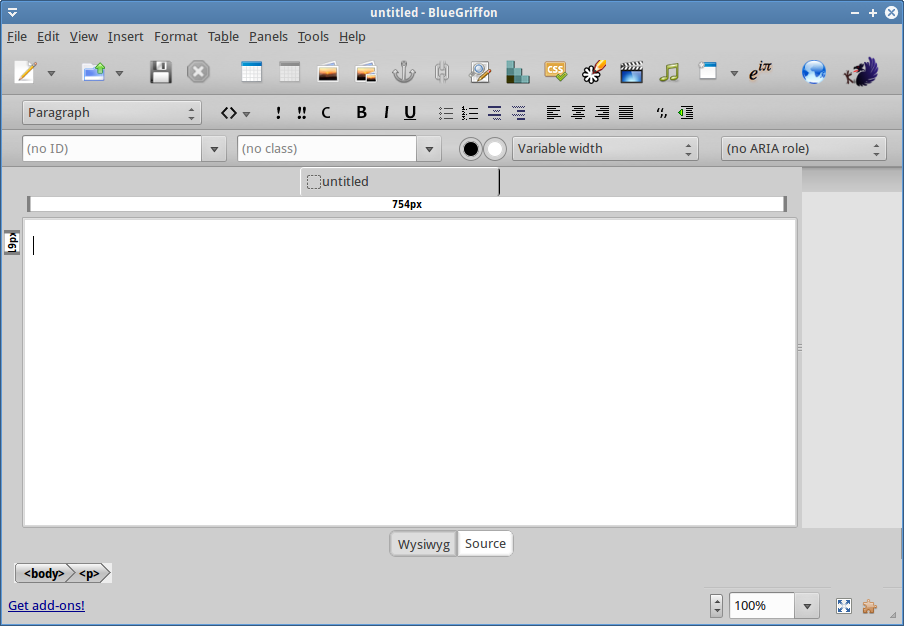Expand the arrow next to open file icon
Screen dimensions: 904x626
pyautogui.click(x=119, y=73)
